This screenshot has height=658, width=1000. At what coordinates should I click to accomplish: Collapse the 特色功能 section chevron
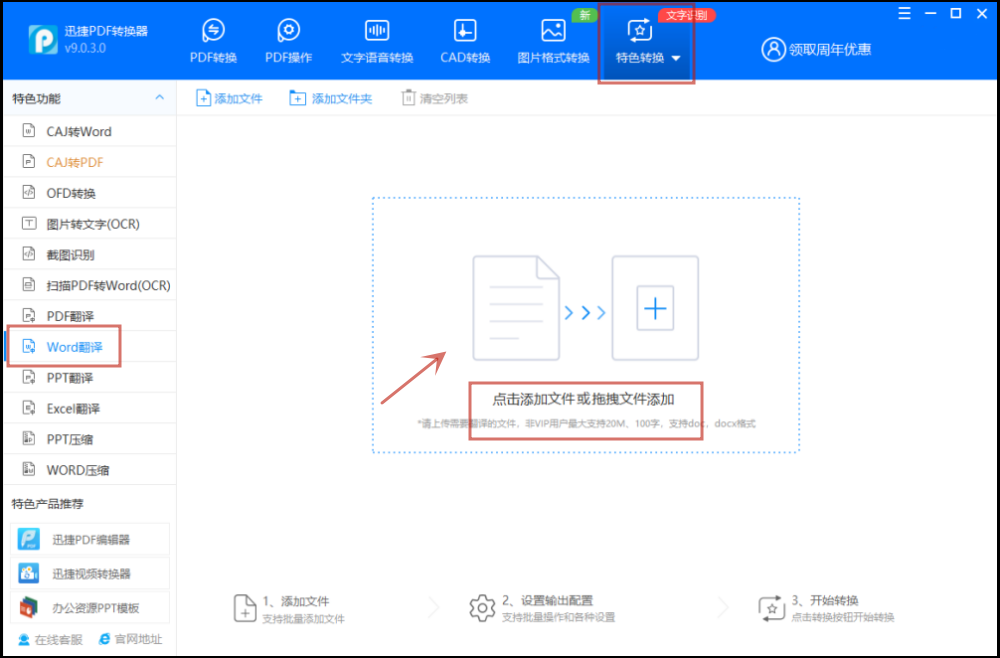click(159, 98)
